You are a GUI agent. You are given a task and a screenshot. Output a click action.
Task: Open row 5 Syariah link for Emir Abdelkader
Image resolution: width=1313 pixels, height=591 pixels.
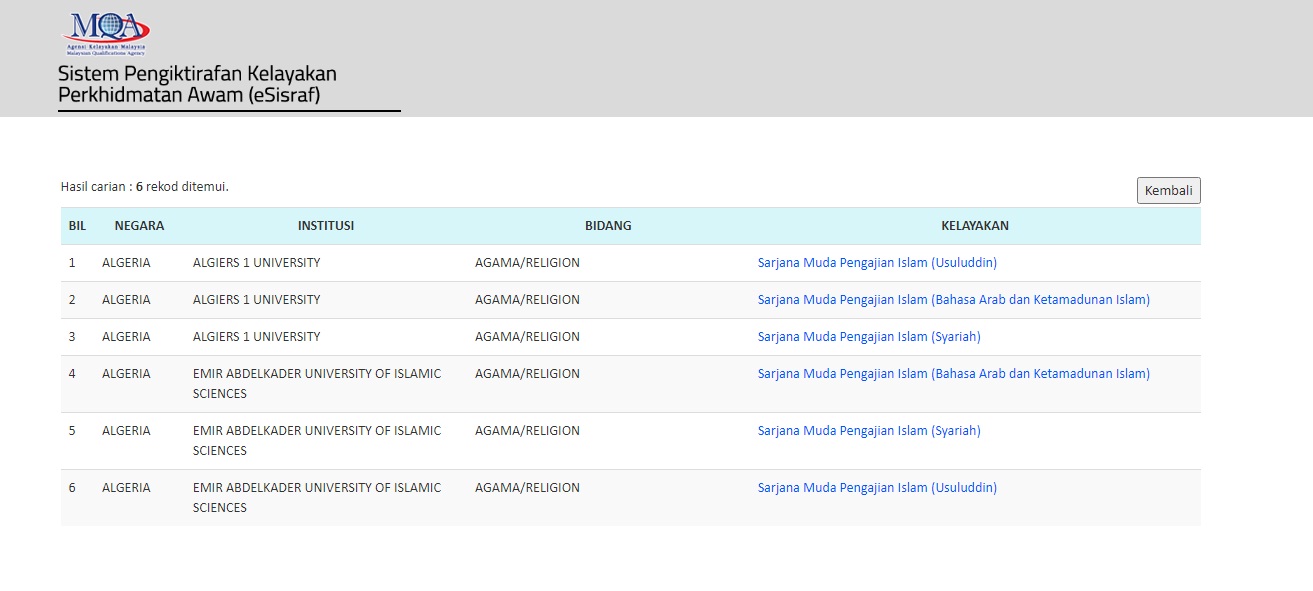868,431
